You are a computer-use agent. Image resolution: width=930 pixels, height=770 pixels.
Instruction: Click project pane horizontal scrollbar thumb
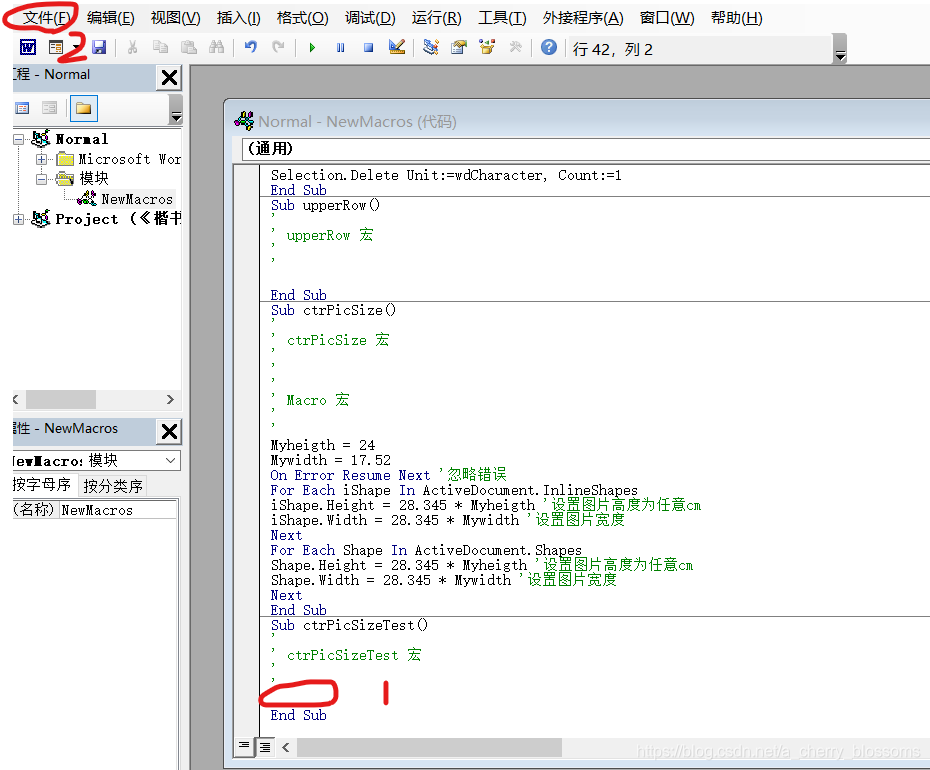click(x=60, y=399)
